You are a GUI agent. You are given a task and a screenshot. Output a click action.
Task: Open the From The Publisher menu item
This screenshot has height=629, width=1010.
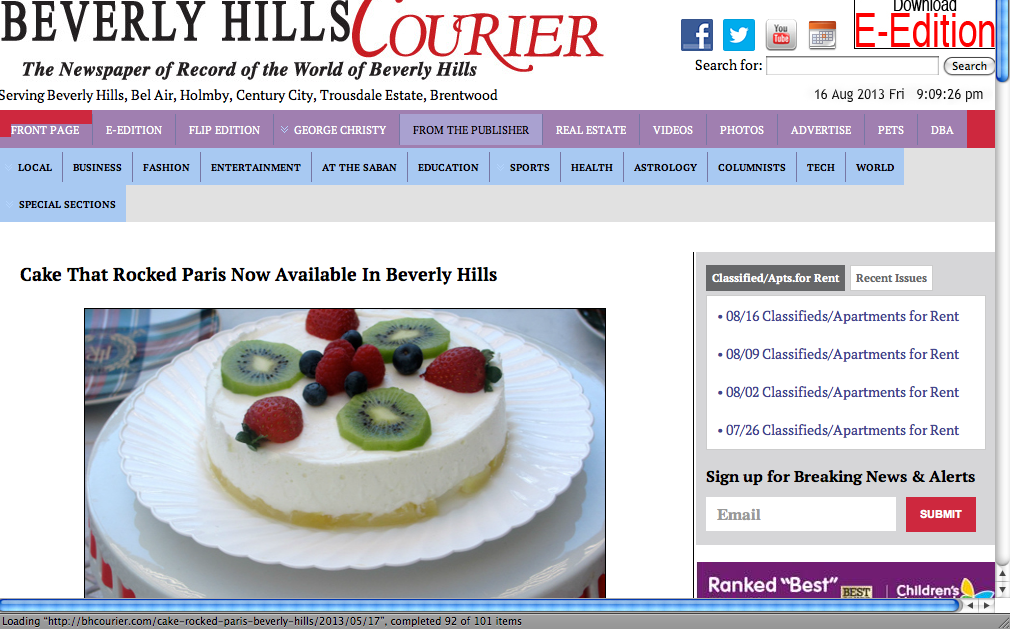click(x=471, y=129)
